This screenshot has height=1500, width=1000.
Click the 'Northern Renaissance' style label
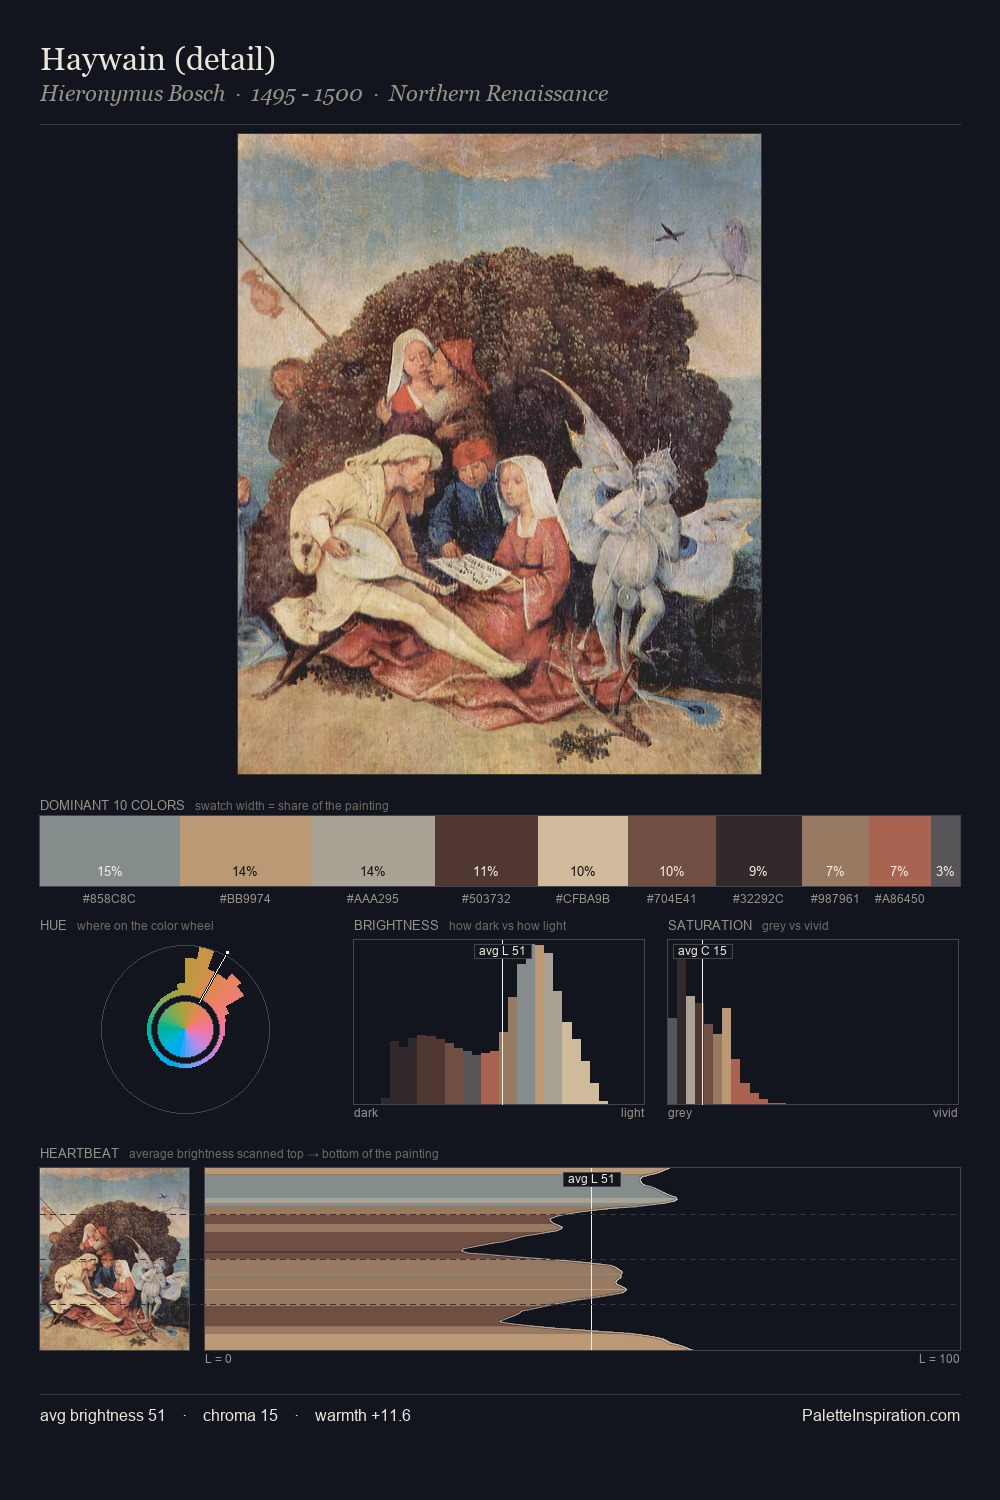click(x=498, y=94)
